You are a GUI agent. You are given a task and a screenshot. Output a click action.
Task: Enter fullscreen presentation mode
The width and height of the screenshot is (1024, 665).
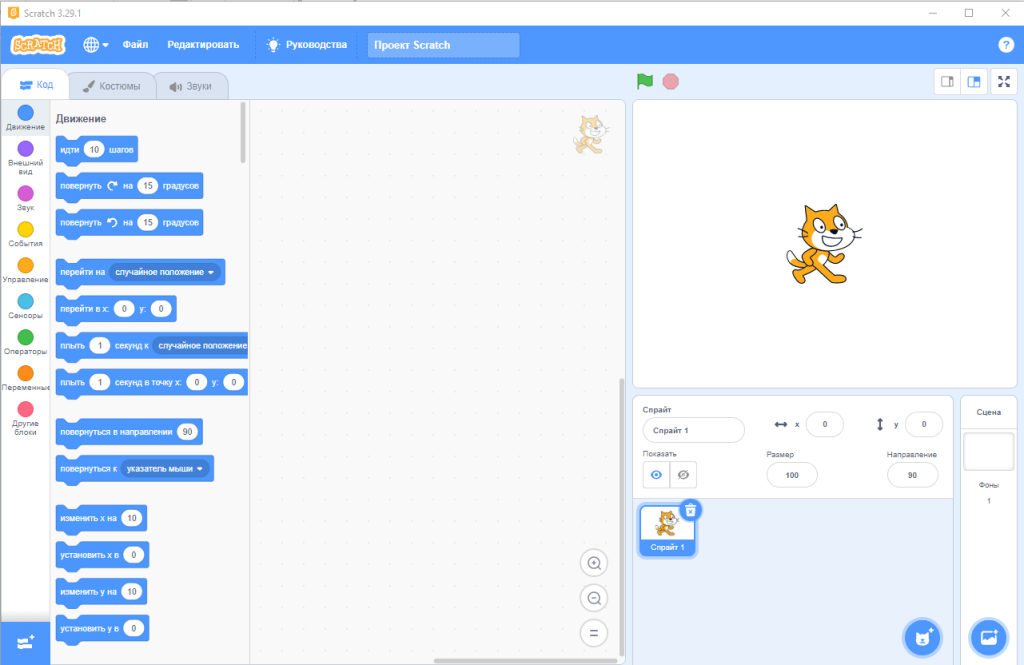[x=1004, y=81]
